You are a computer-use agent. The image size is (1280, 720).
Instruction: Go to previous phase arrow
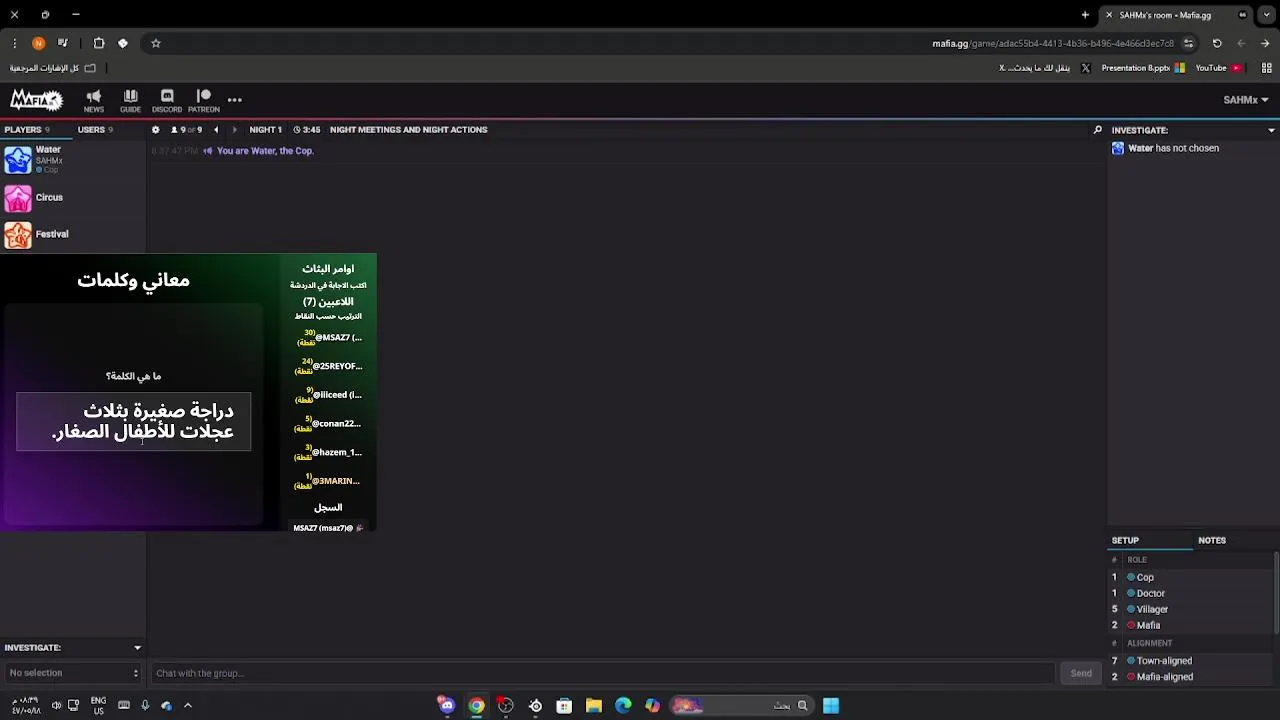216,130
